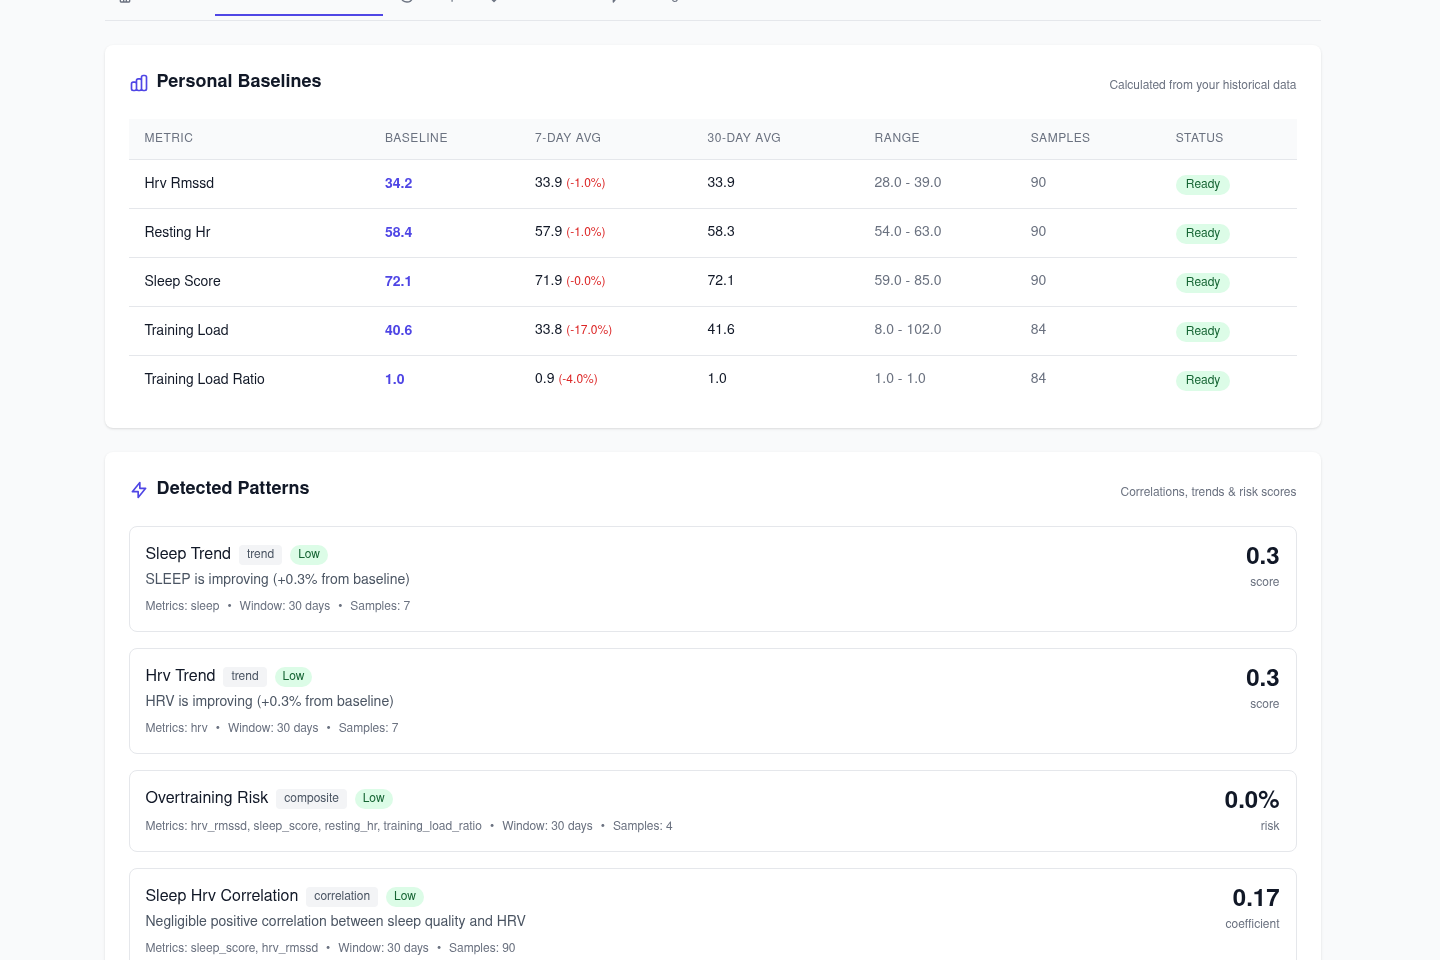The height and width of the screenshot is (960, 1440).
Task: Click the Sleep Score baseline value 72.1
Action: click(x=398, y=281)
